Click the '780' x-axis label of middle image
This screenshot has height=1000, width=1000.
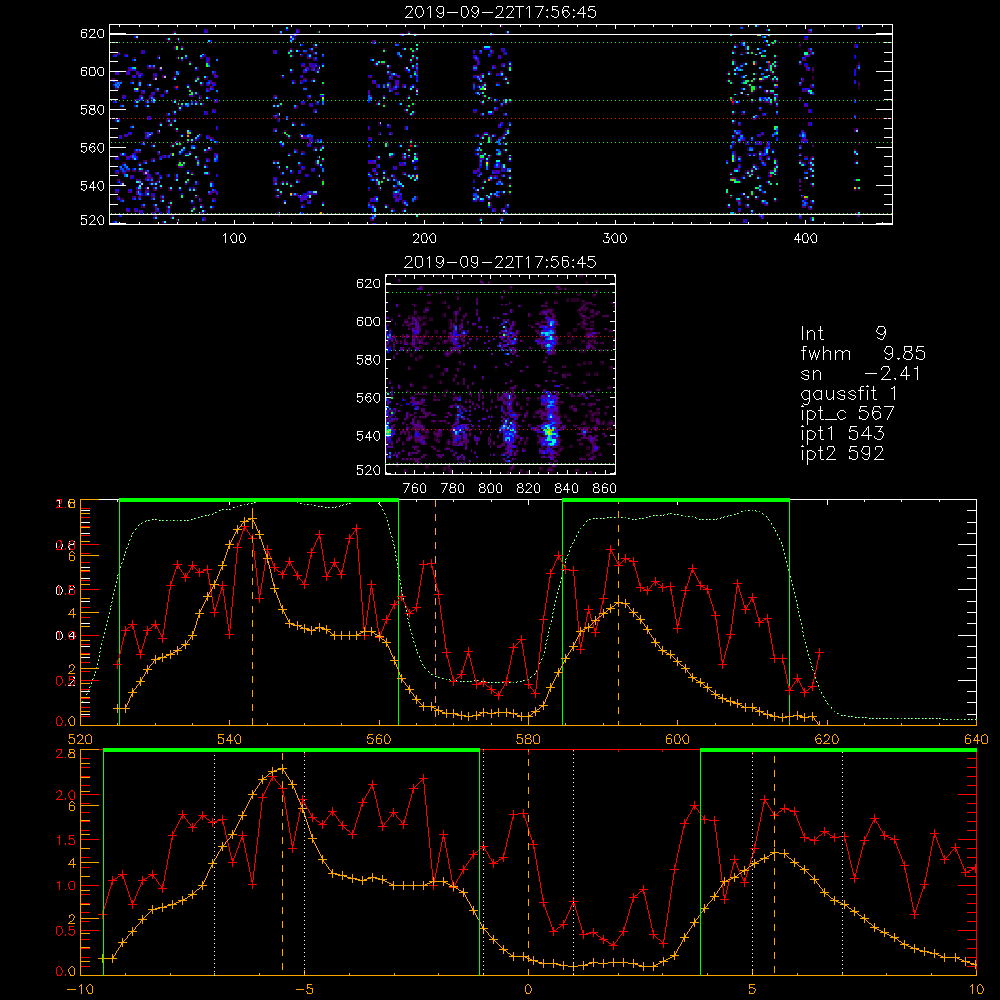[453, 489]
